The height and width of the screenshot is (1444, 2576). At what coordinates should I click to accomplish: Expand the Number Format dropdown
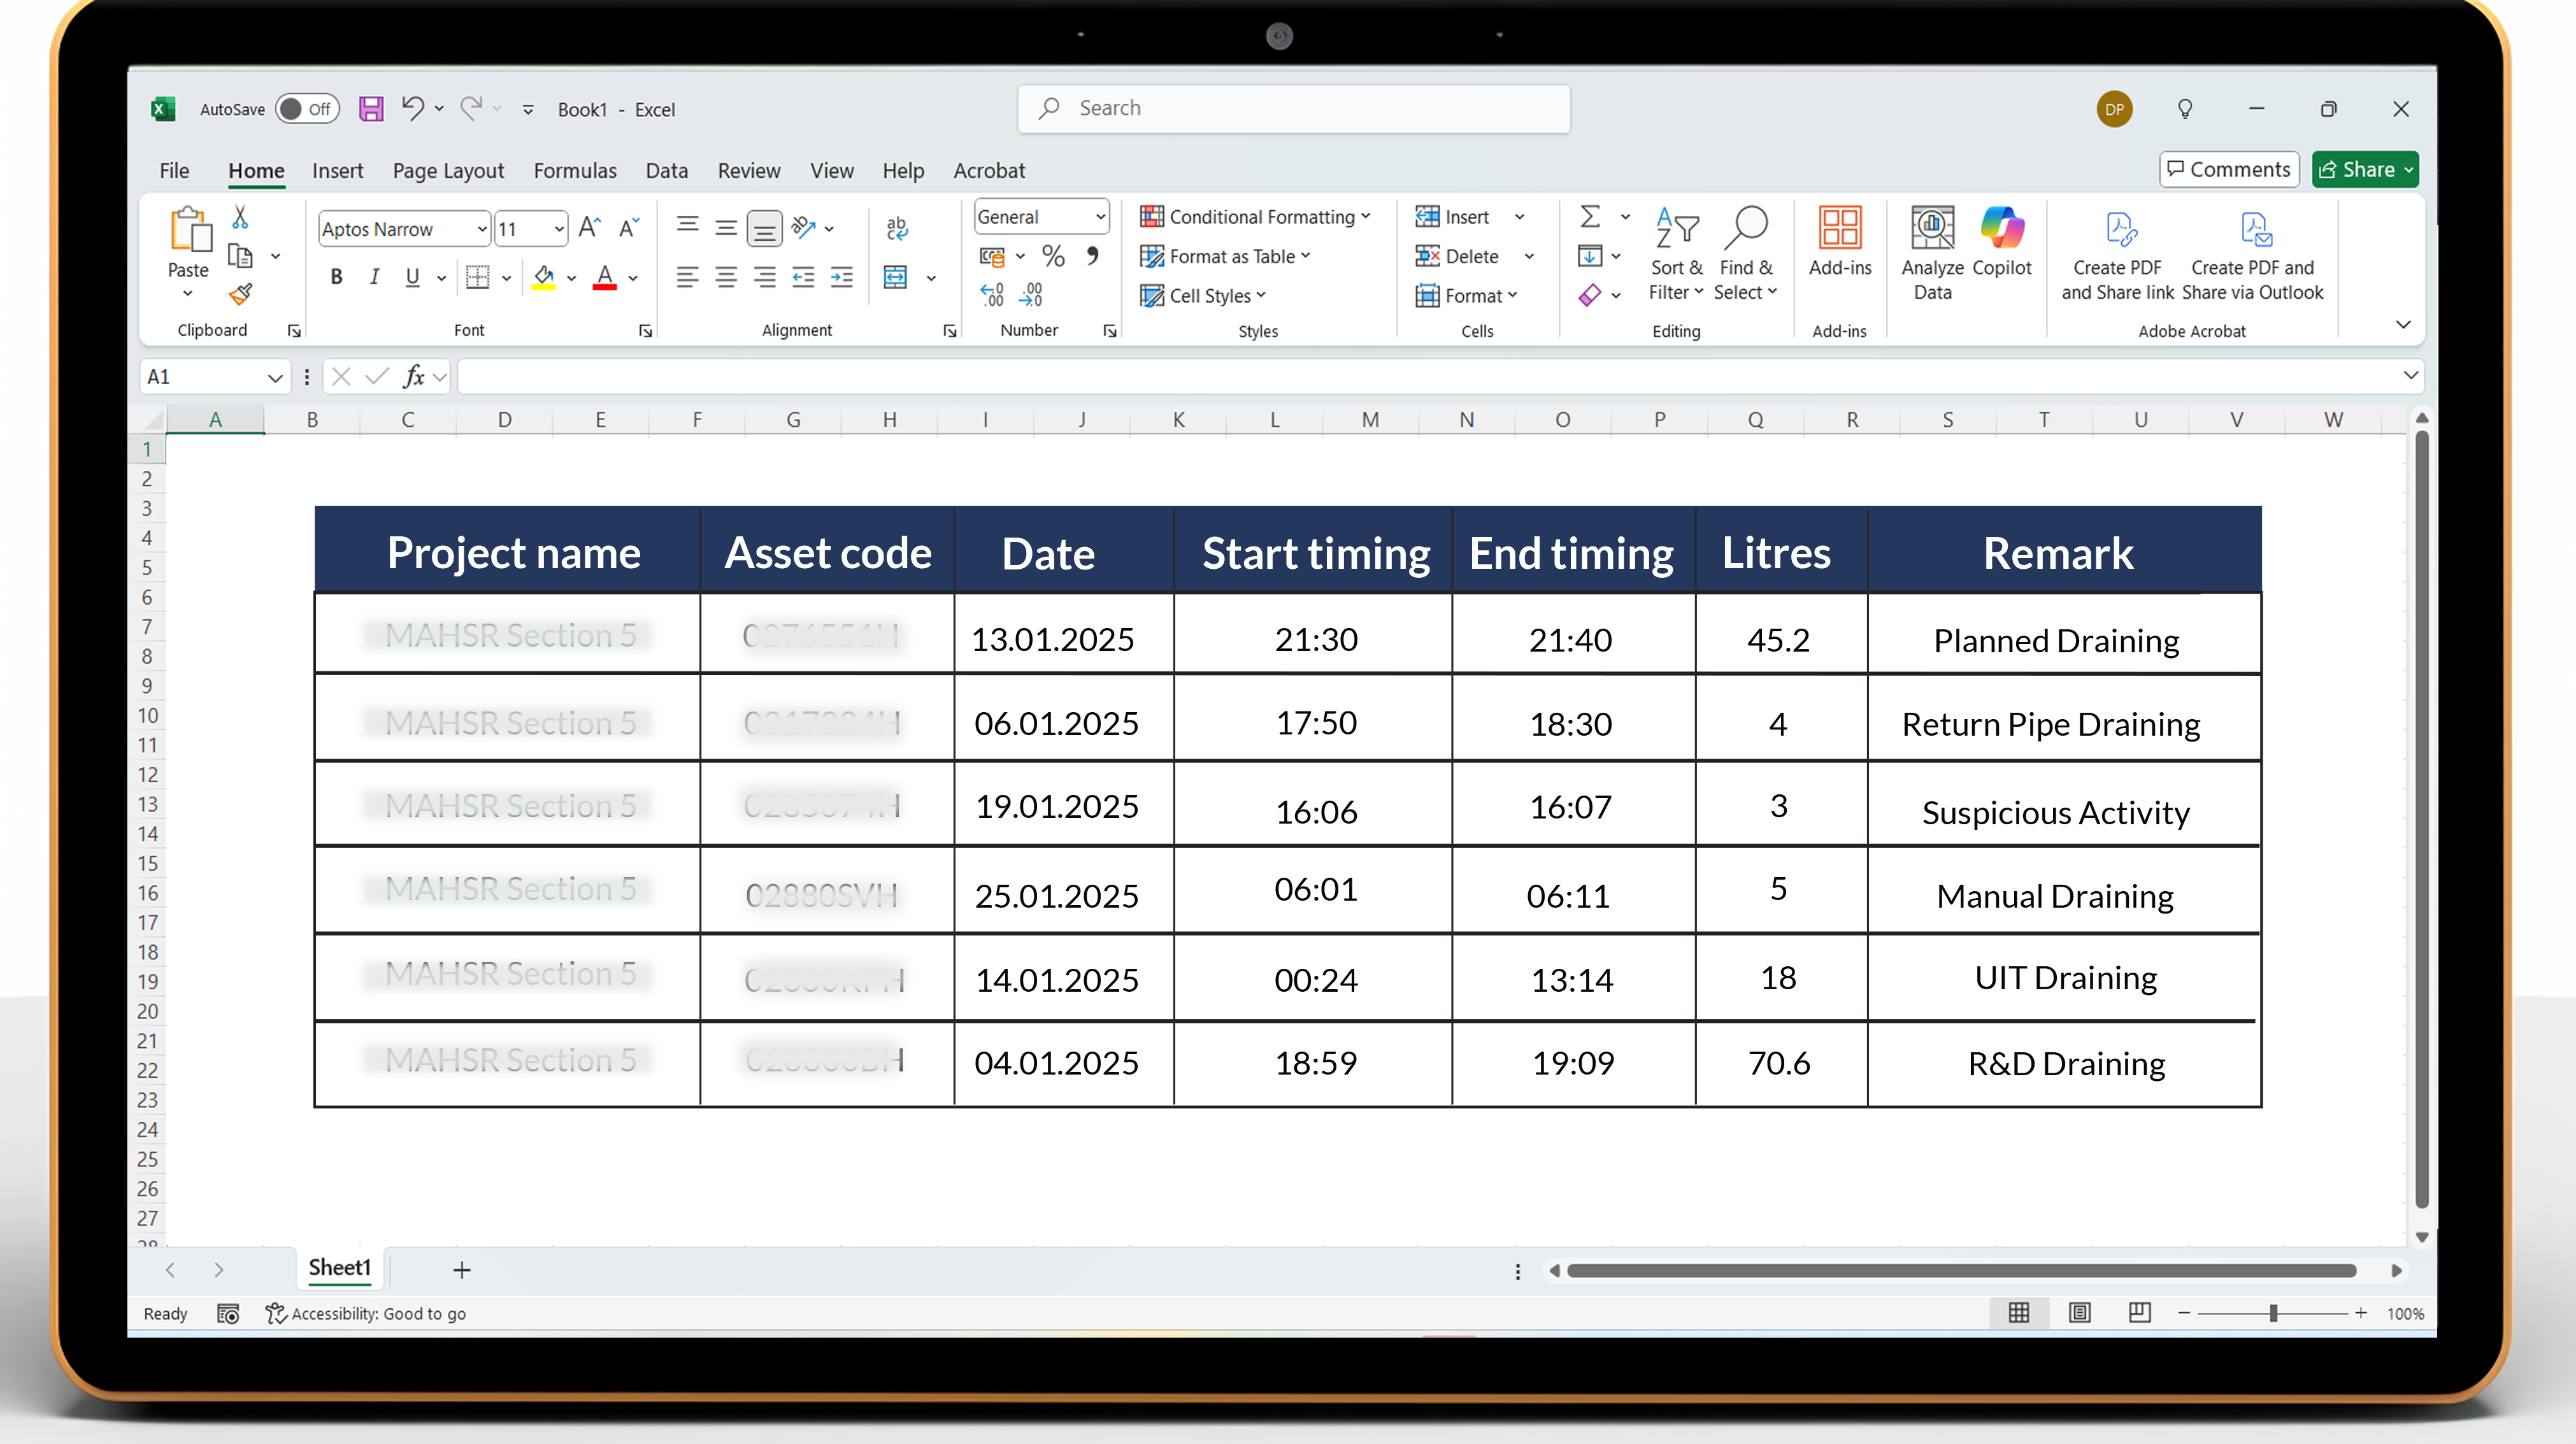coord(1098,216)
